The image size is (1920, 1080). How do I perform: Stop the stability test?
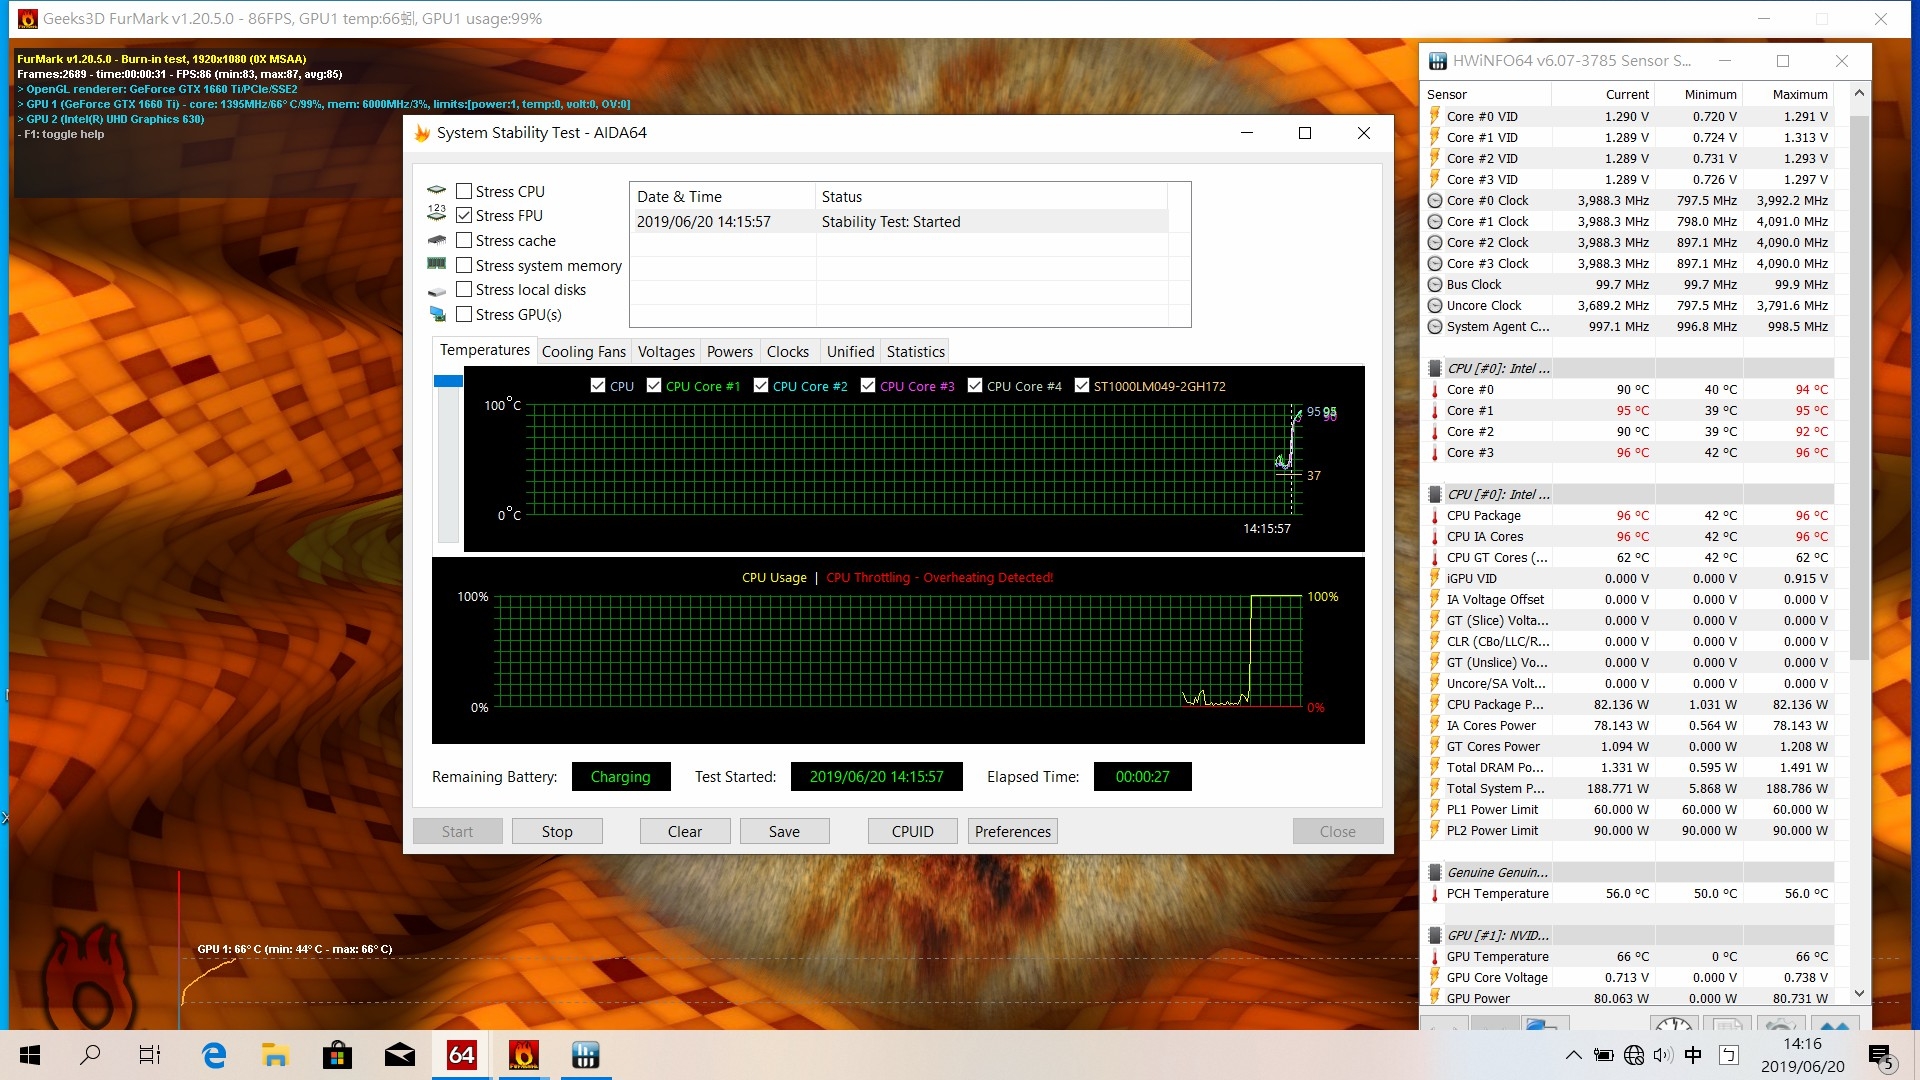click(x=557, y=831)
